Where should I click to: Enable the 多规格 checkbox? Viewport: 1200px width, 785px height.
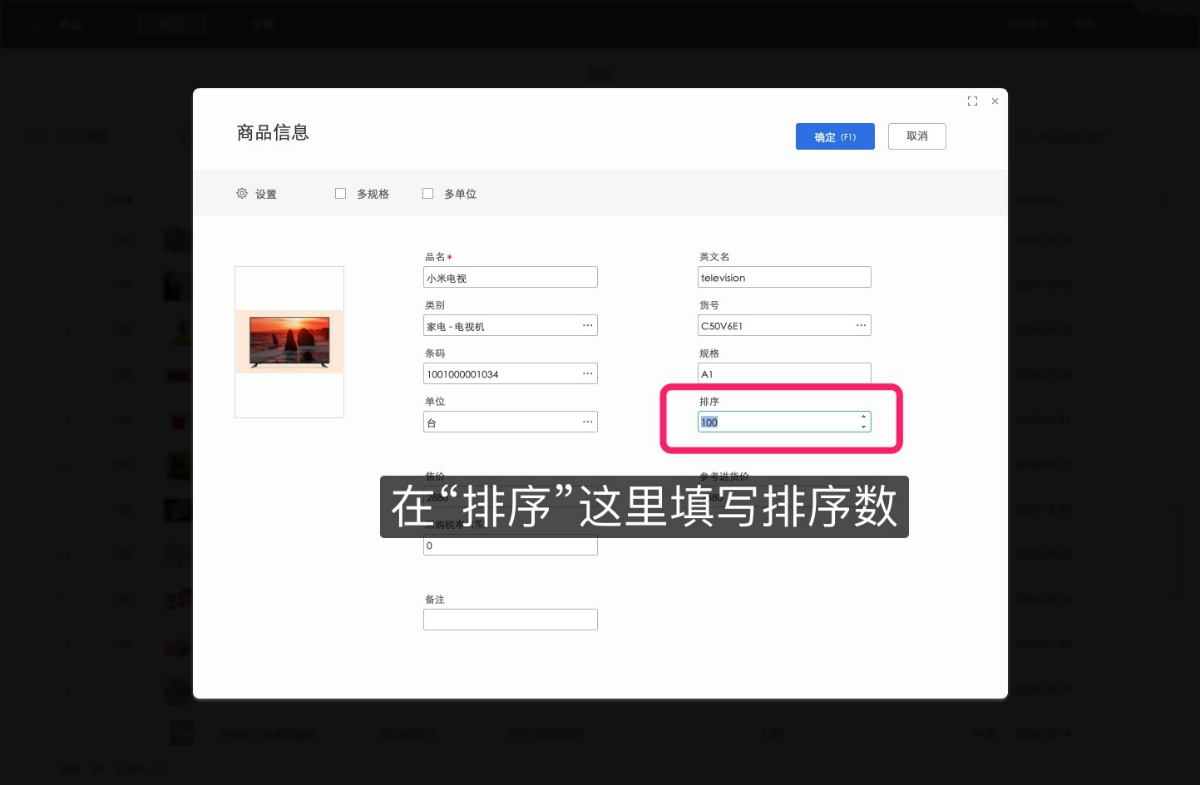coord(341,194)
